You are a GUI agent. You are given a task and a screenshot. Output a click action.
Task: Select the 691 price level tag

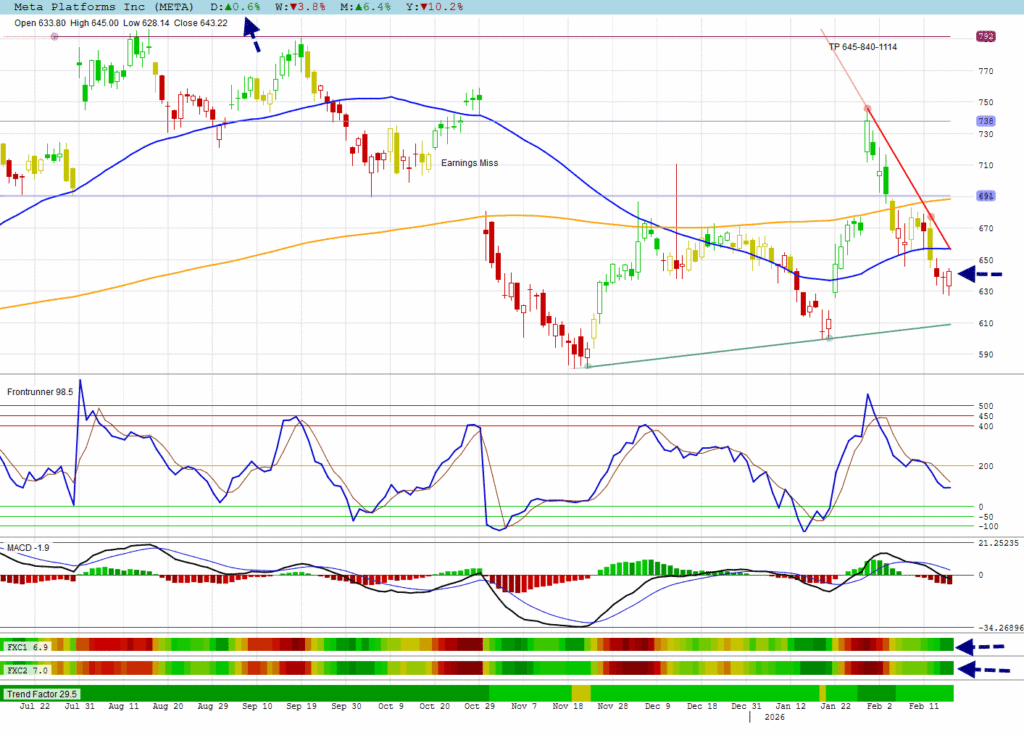[985, 196]
